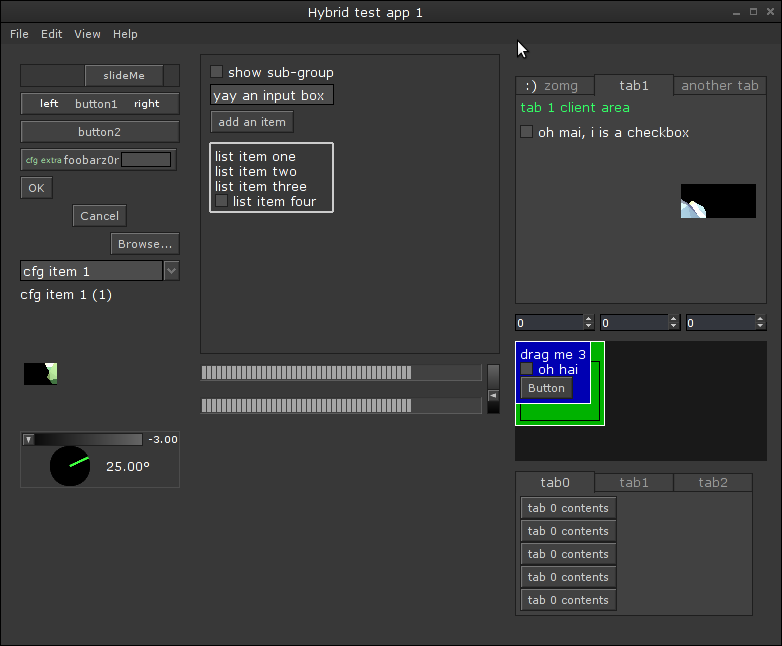Open the View menu
782x646 pixels.
(87, 34)
